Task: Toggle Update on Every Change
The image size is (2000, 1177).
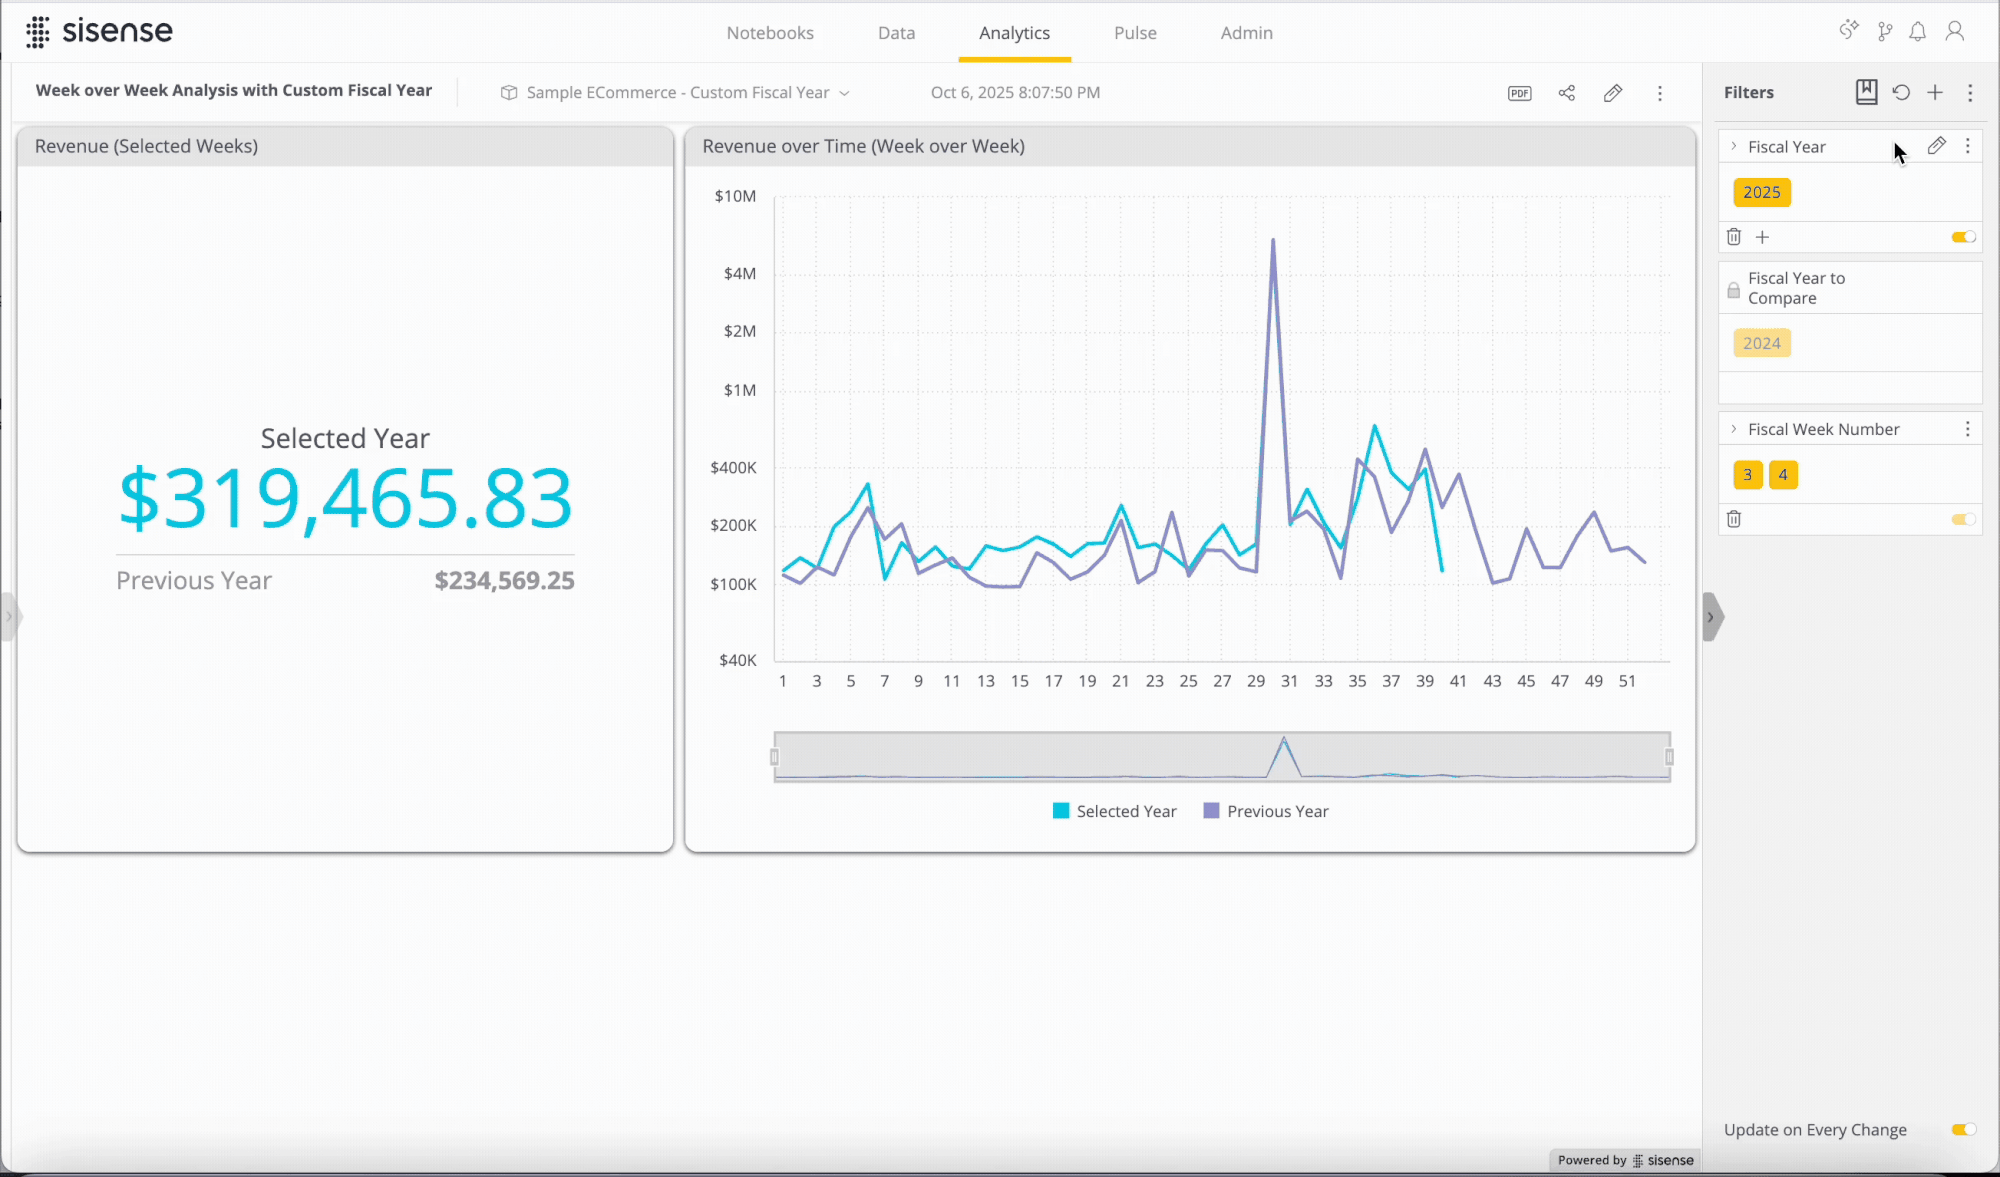Action: 1963,1129
